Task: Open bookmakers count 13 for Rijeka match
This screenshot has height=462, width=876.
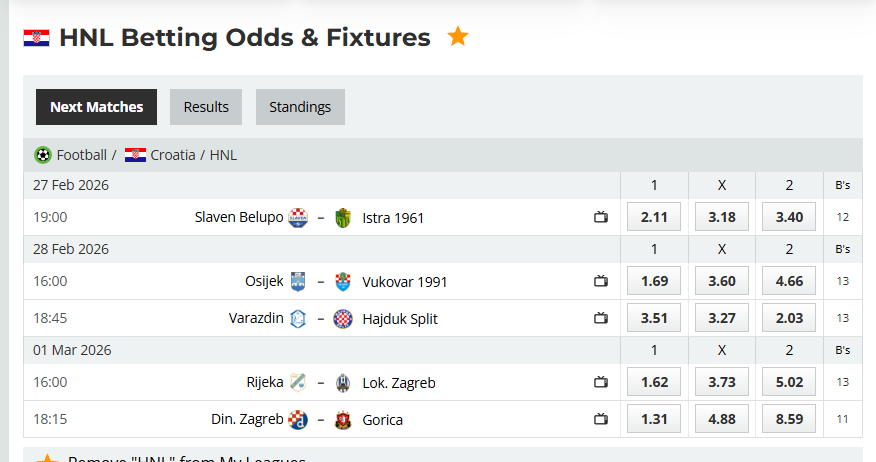Action: coord(843,382)
